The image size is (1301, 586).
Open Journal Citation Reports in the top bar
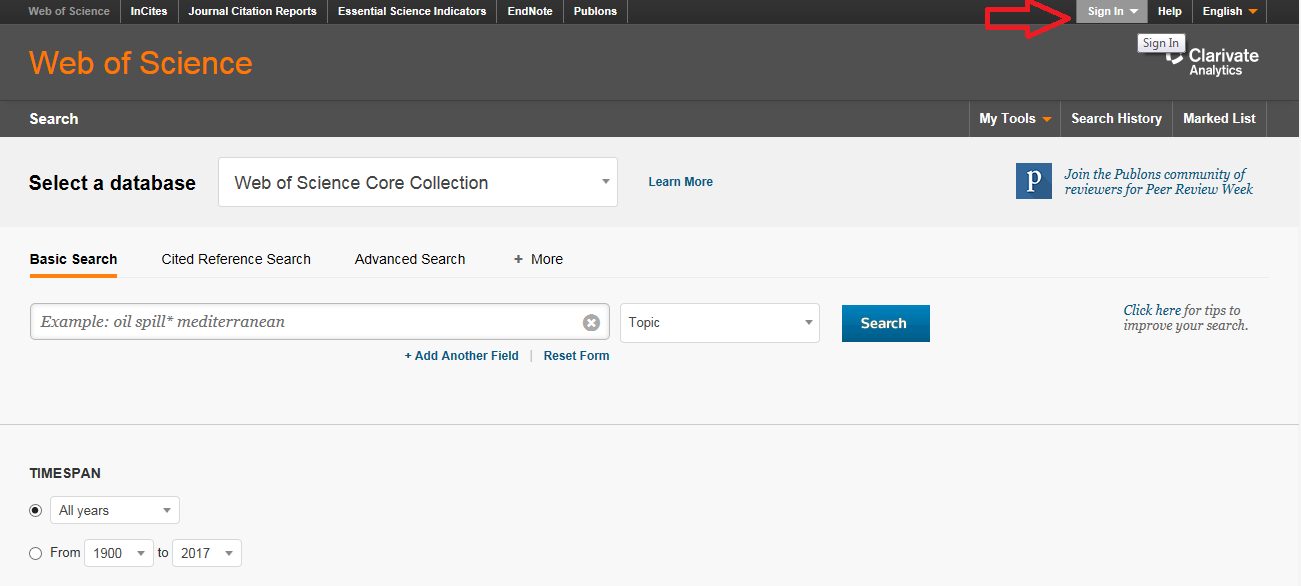(x=253, y=12)
